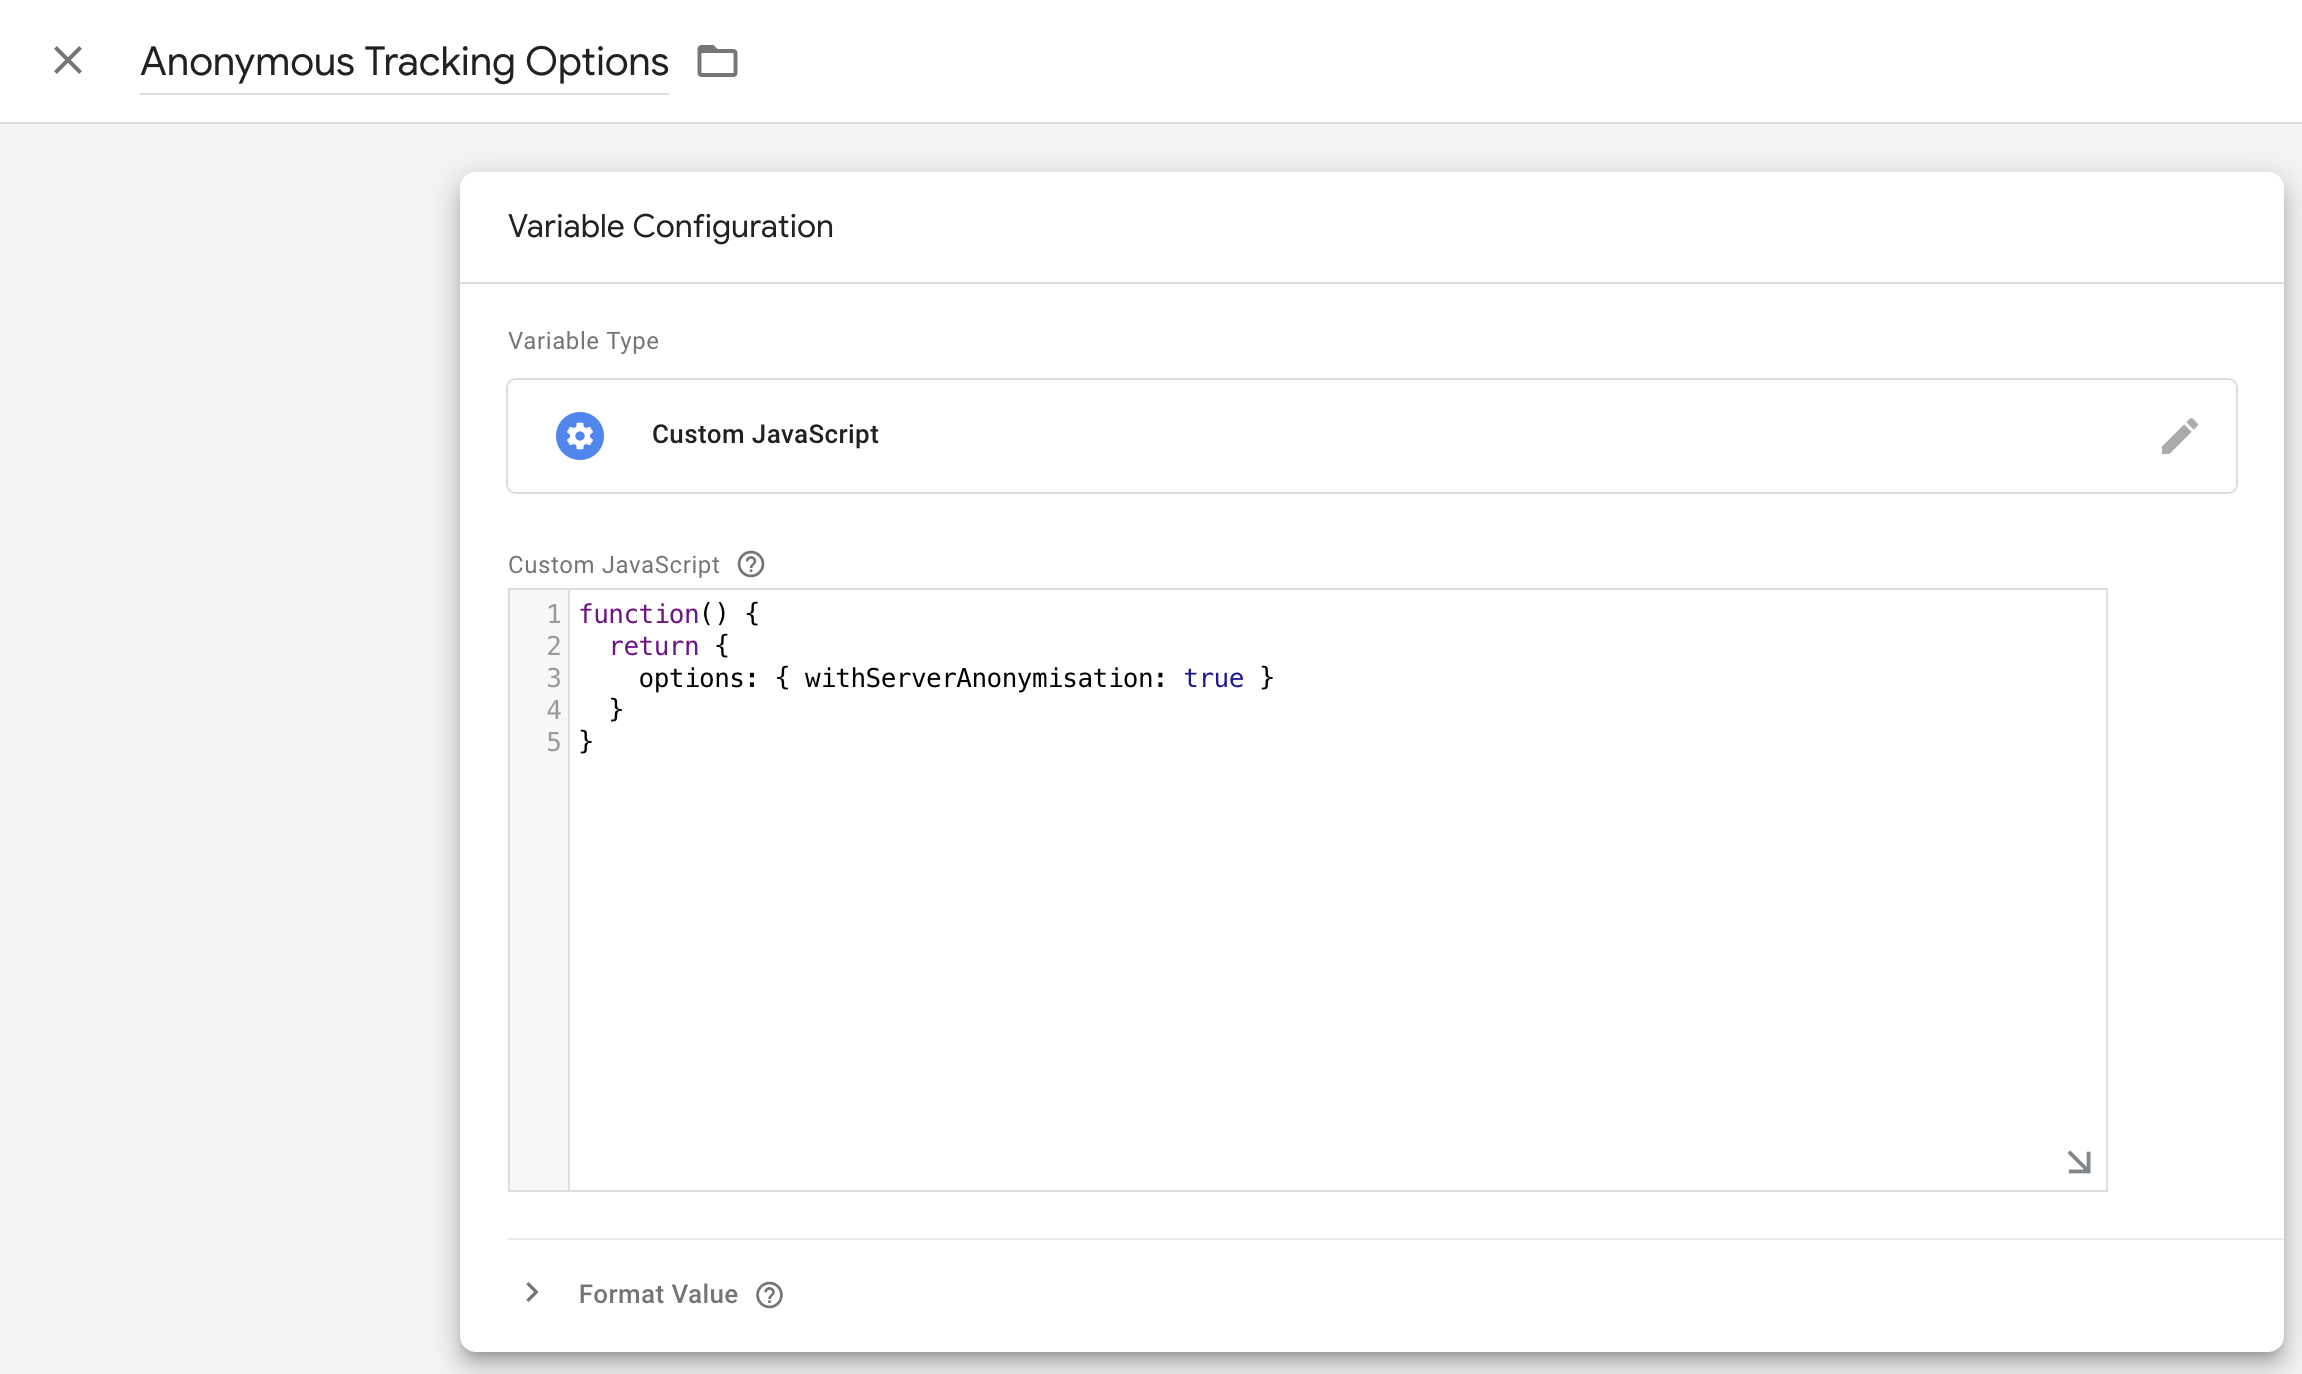Click the Format Value link text
The width and height of the screenshot is (2302, 1374).
point(657,1294)
